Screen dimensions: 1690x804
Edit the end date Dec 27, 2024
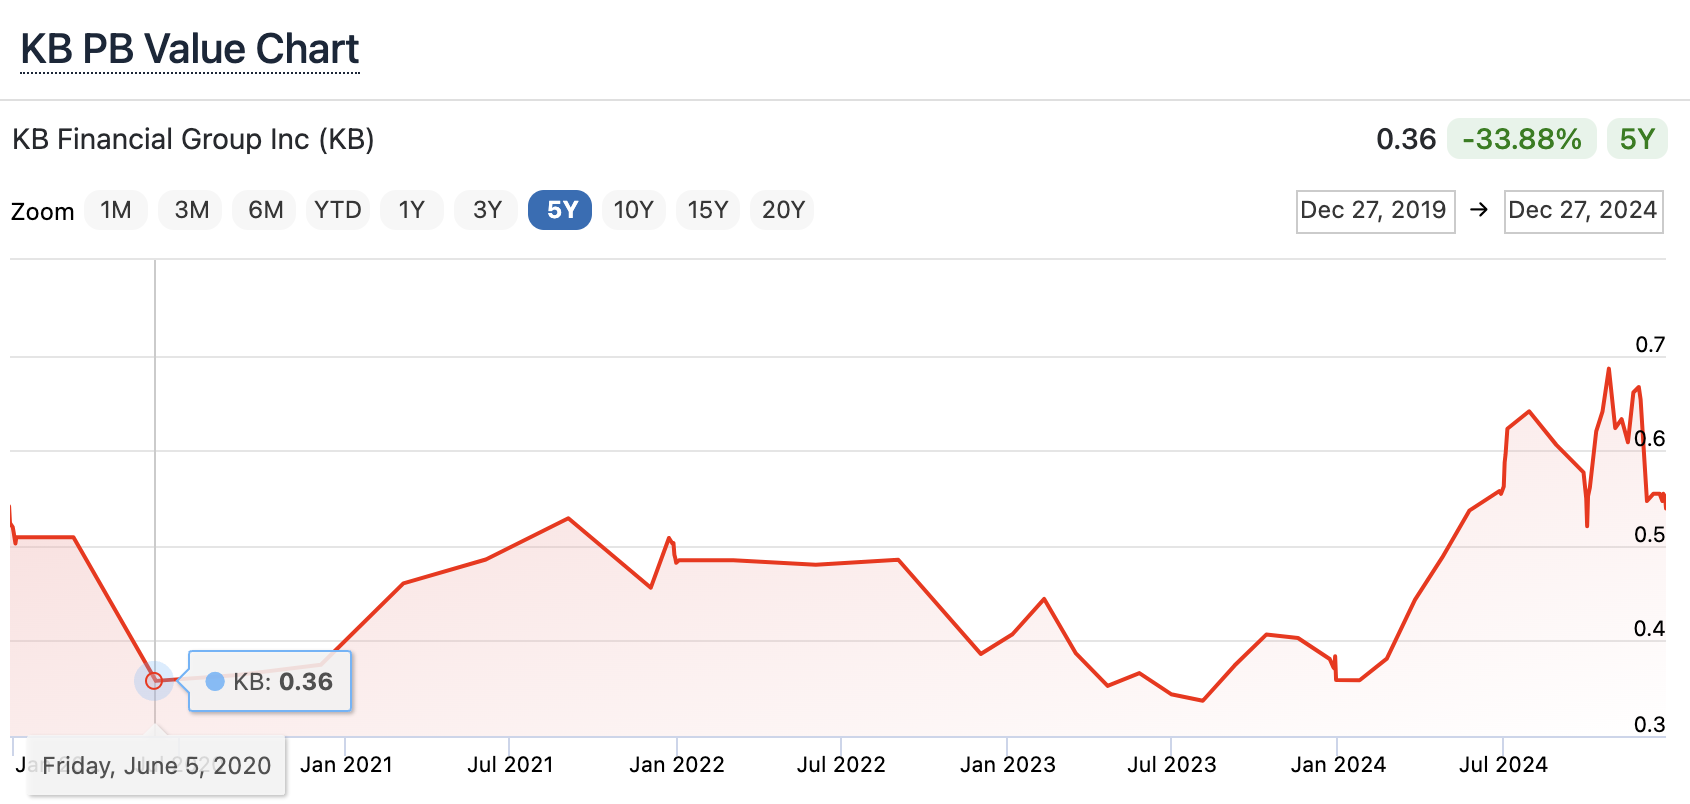[x=1583, y=211]
